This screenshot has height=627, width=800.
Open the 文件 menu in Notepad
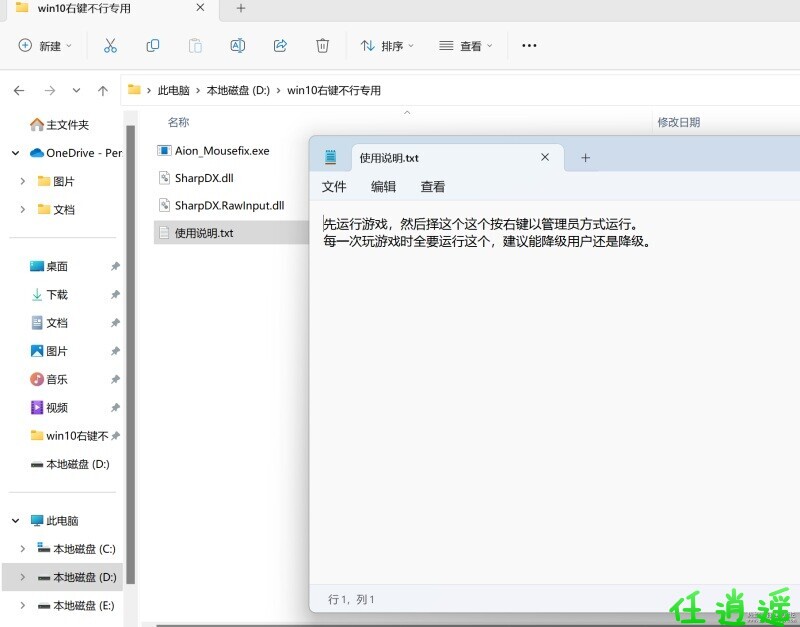point(334,187)
